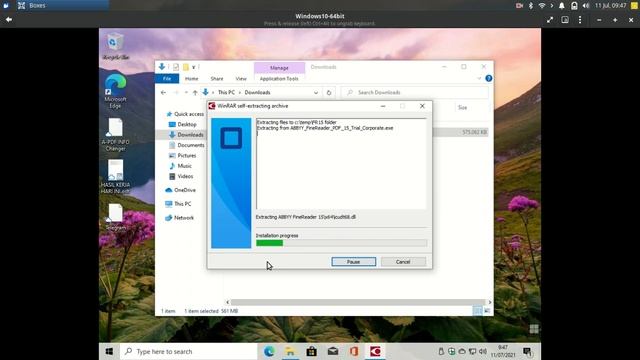Click This PC in address breadcrumb
The width and height of the screenshot is (640, 360).
tap(226, 93)
